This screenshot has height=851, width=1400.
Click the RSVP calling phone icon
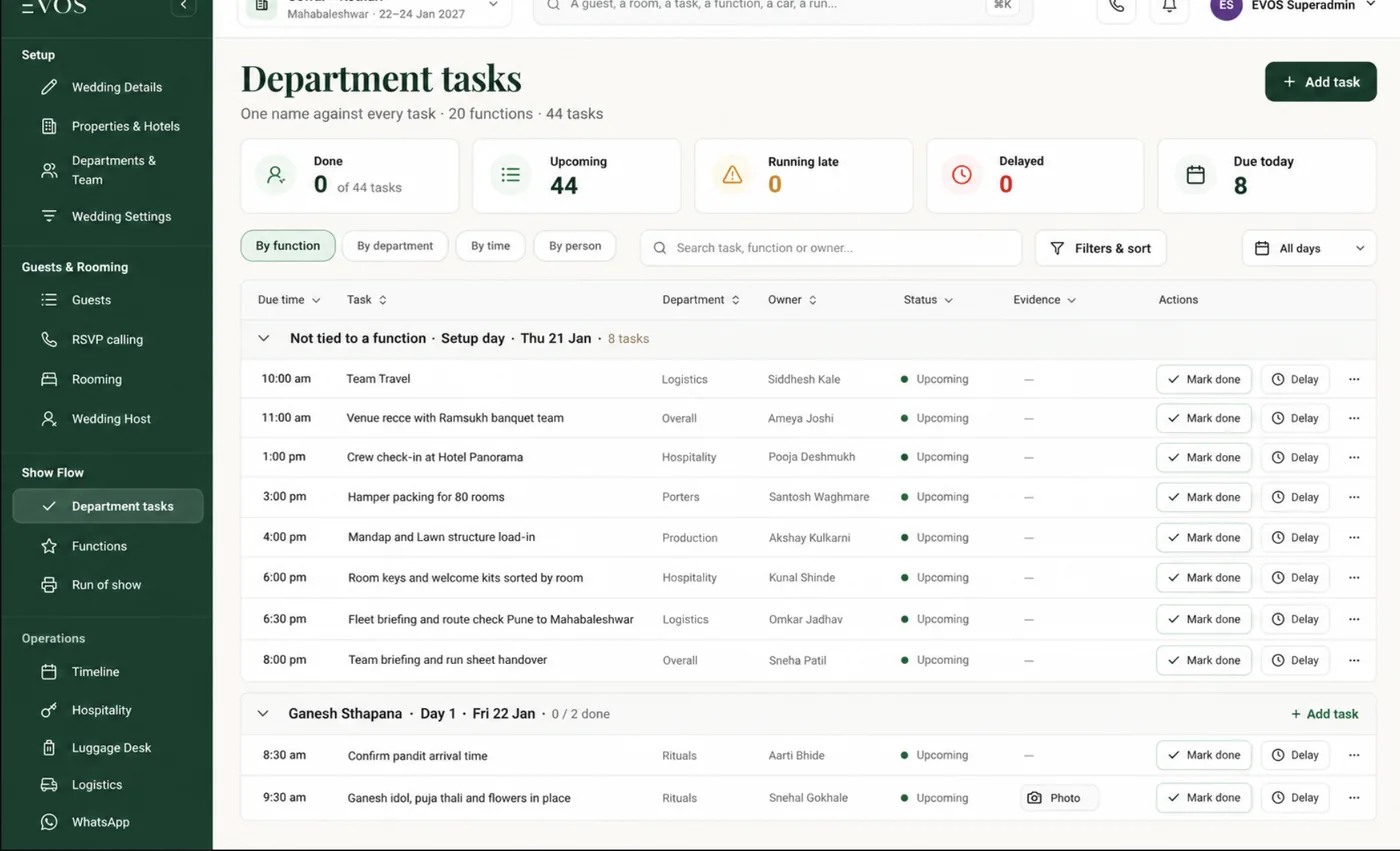coord(49,340)
